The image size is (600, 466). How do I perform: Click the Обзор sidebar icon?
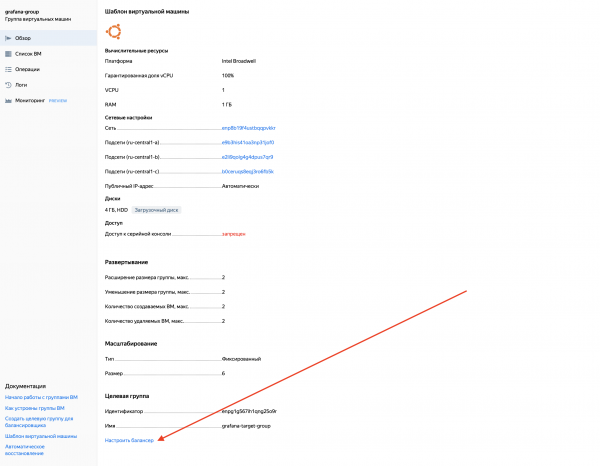pyautogui.click(x=8, y=37)
